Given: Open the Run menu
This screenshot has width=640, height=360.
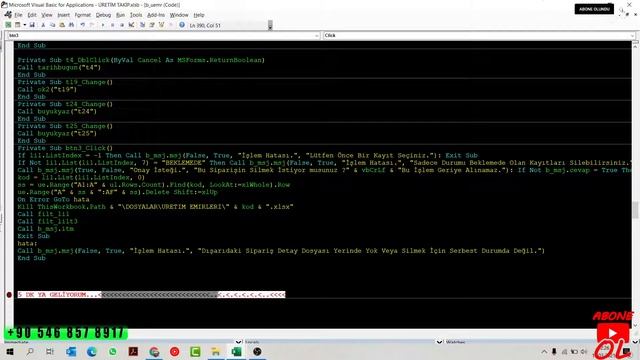Looking at the screenshot, I should coord(120,15).
